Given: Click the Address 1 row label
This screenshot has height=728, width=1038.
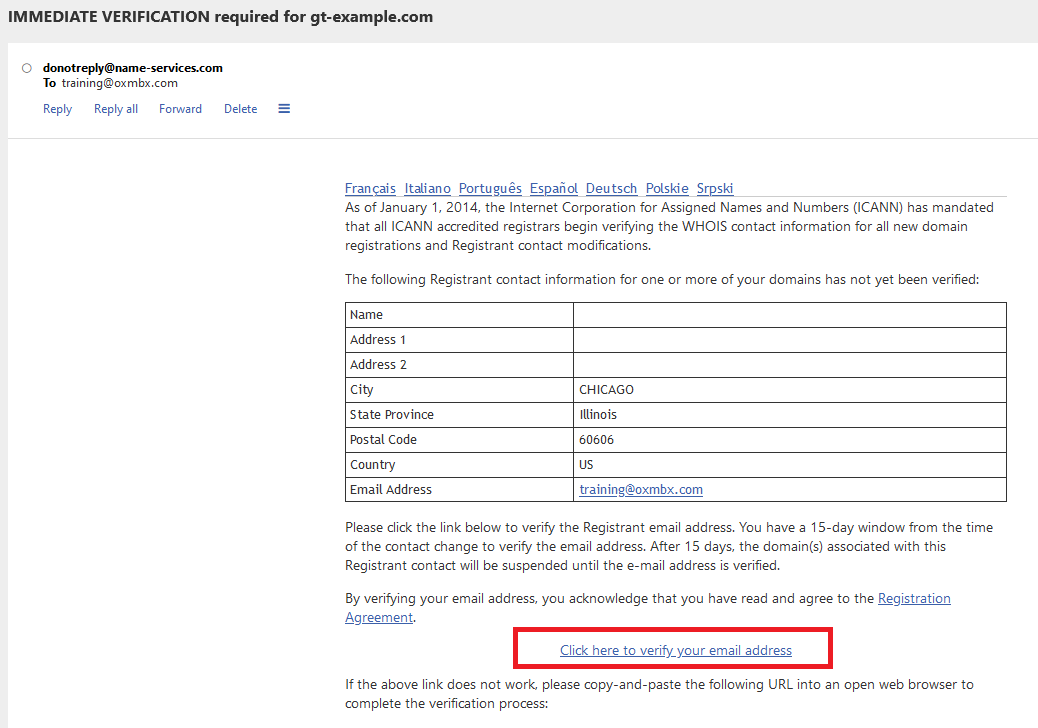Looking at the screenshot, I should [x=377, y=340].
